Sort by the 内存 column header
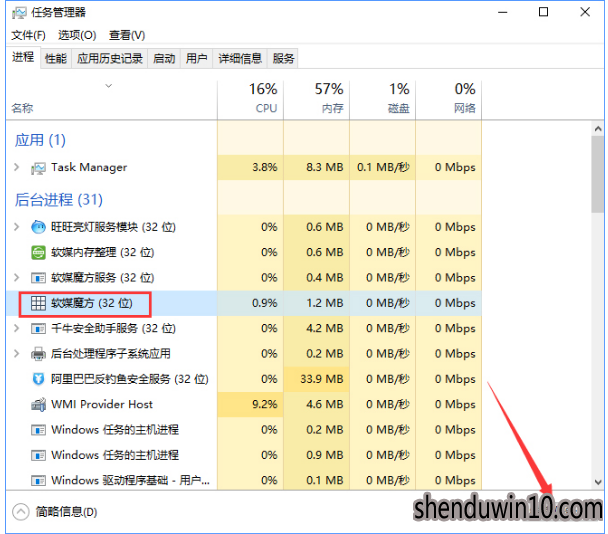 [x=316, y=99]
